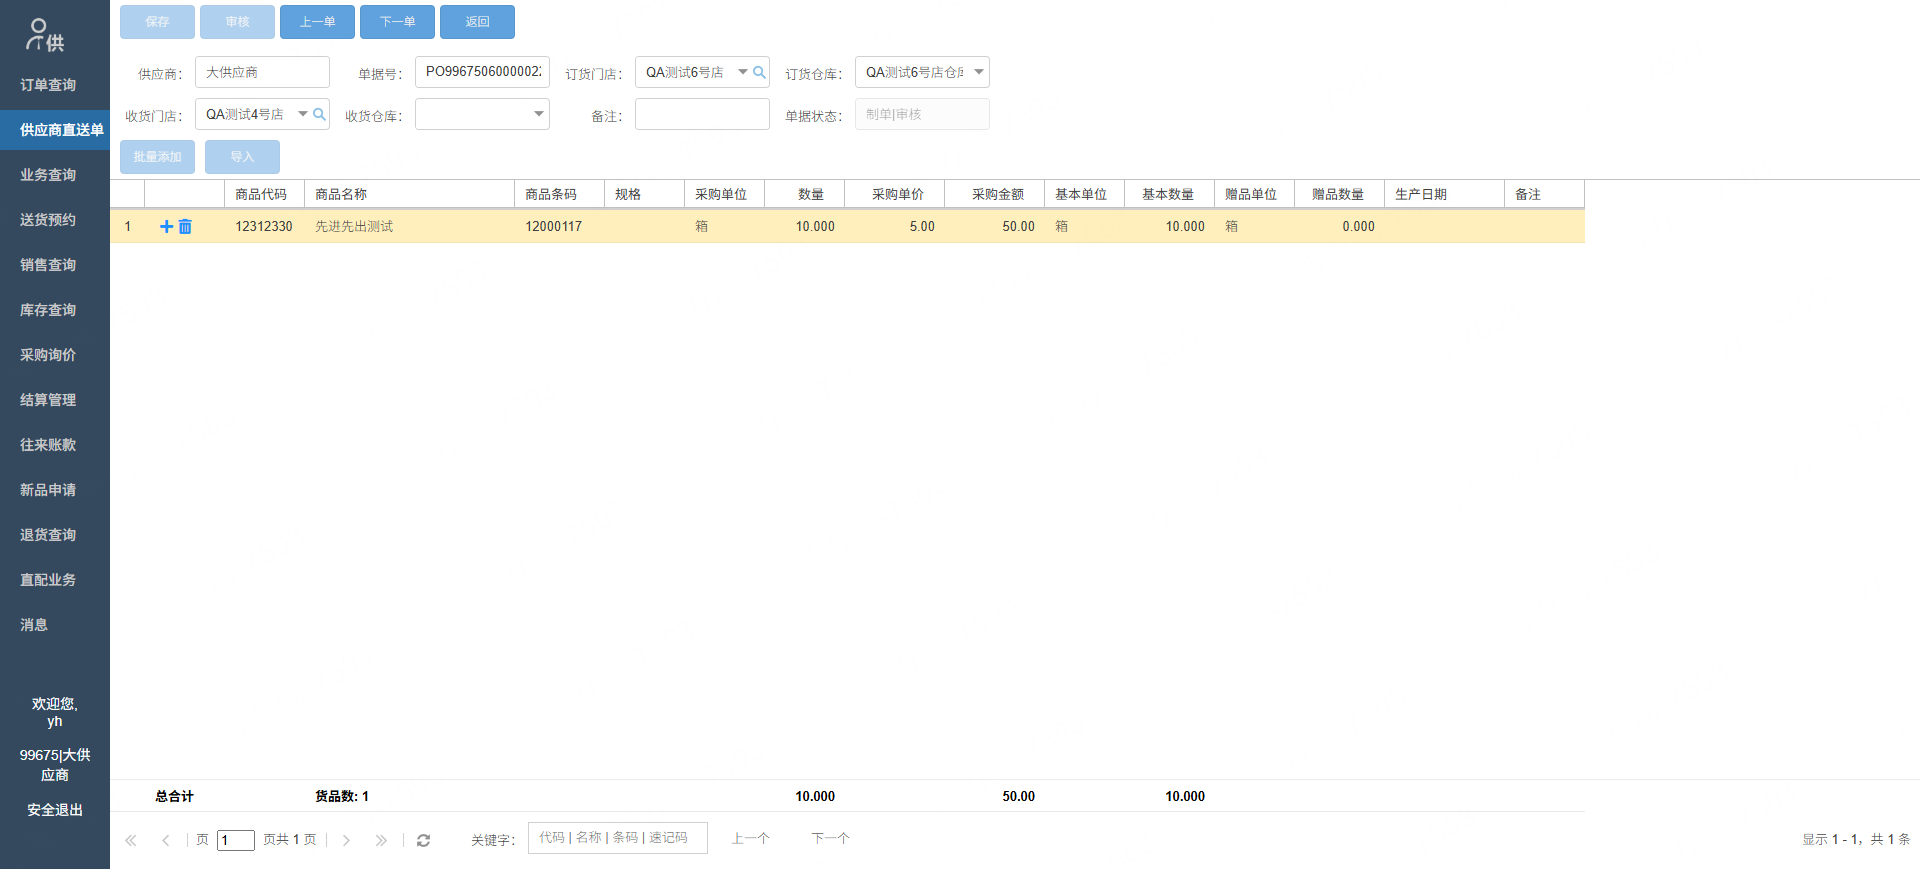Viewport: 1920px width, 869px height.
Task: Select purchase price cell 5.00
Action: pyautogui.click(x=894, y=227)
